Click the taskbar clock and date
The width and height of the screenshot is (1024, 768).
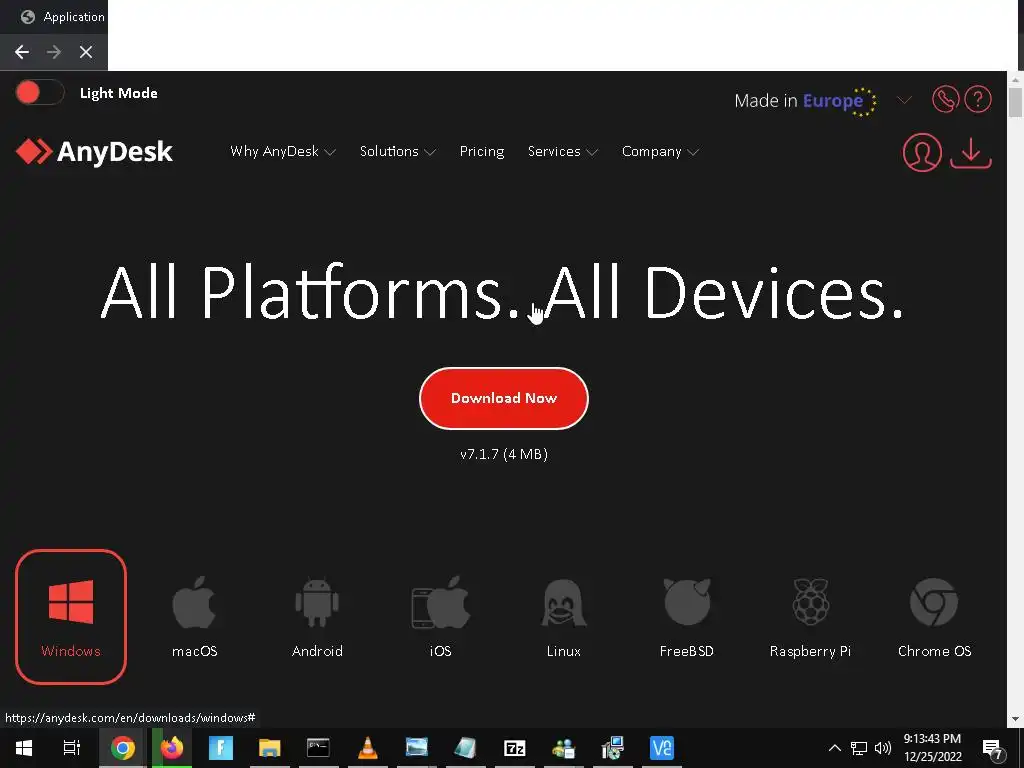pos(932,748)
